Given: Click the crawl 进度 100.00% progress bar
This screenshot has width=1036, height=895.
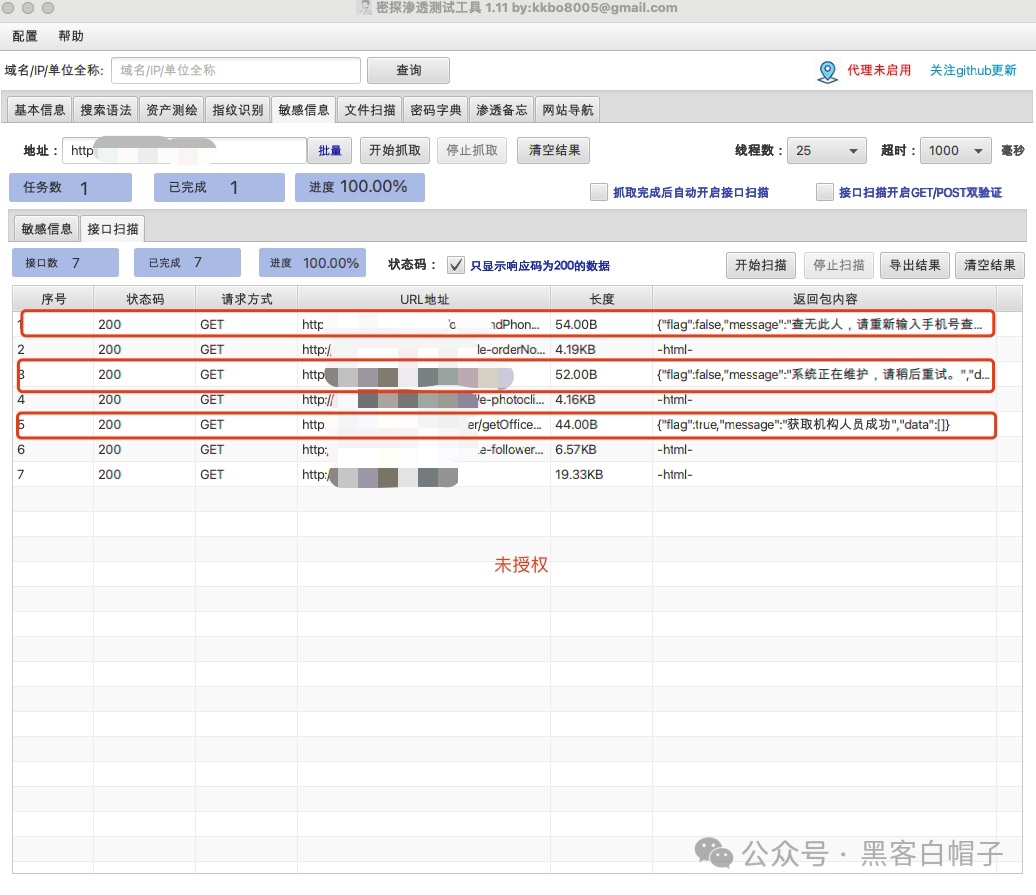Looking at the screenshot, I should click(359, 188).
